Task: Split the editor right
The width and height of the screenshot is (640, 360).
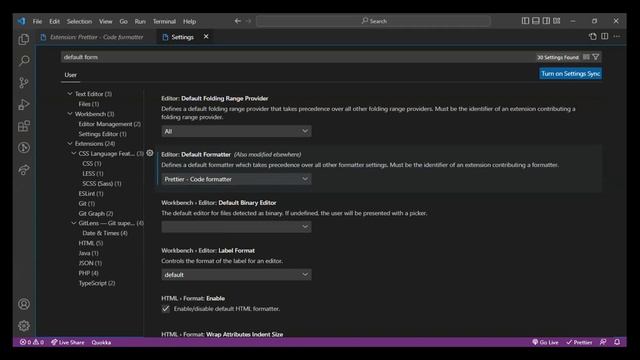Action: pos(604,36)
